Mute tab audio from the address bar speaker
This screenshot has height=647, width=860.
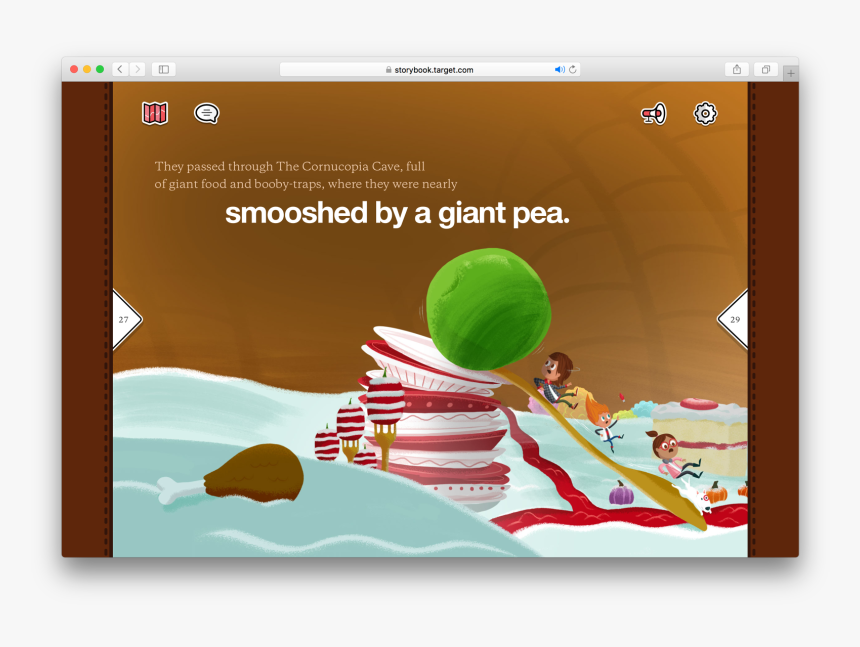559,69
